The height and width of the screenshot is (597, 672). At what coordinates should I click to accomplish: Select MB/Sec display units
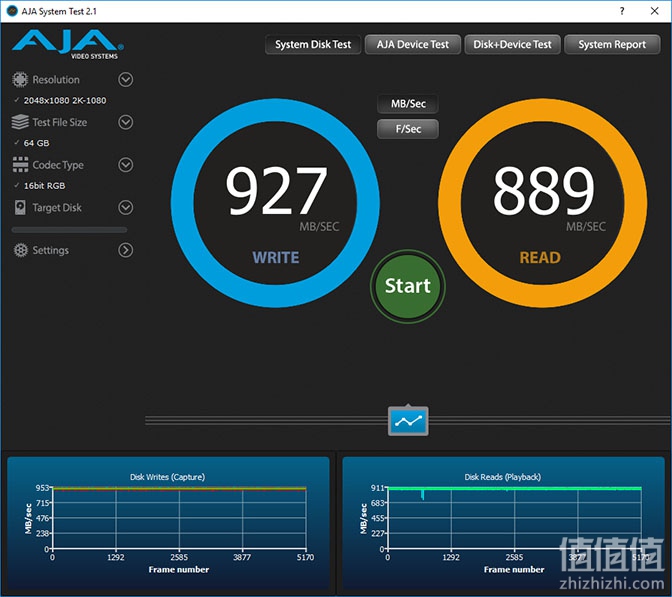(x=408, y=104)
